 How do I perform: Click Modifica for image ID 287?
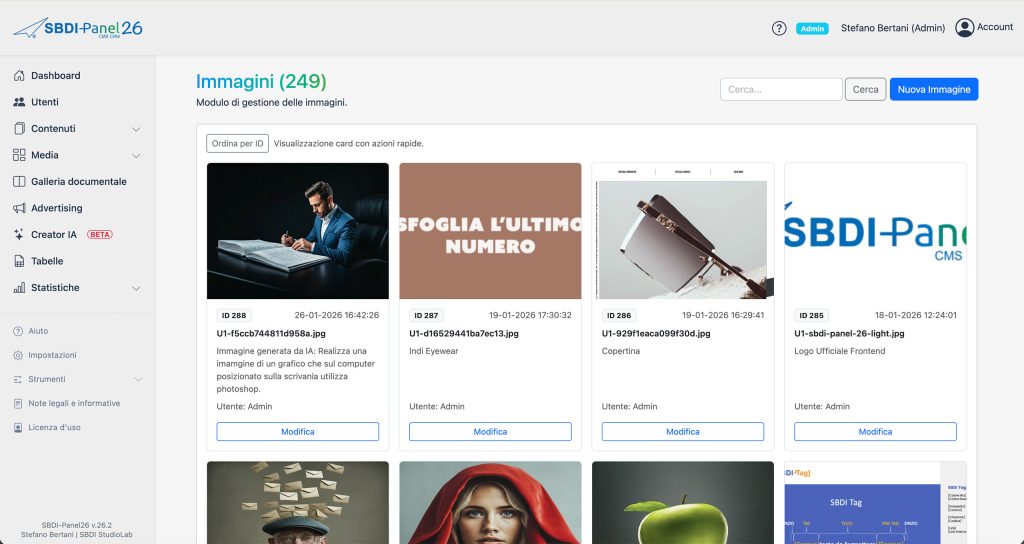pyautogui.click(x=490, y=432)
